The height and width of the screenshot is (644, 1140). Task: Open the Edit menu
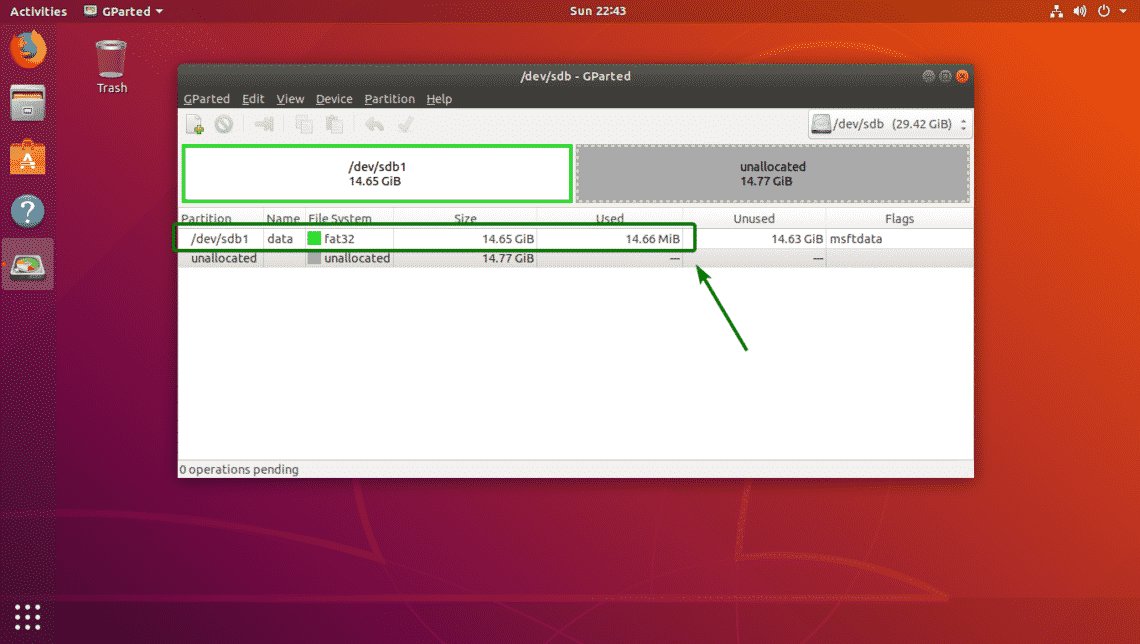pyautogui.click(x=253, y=99)
